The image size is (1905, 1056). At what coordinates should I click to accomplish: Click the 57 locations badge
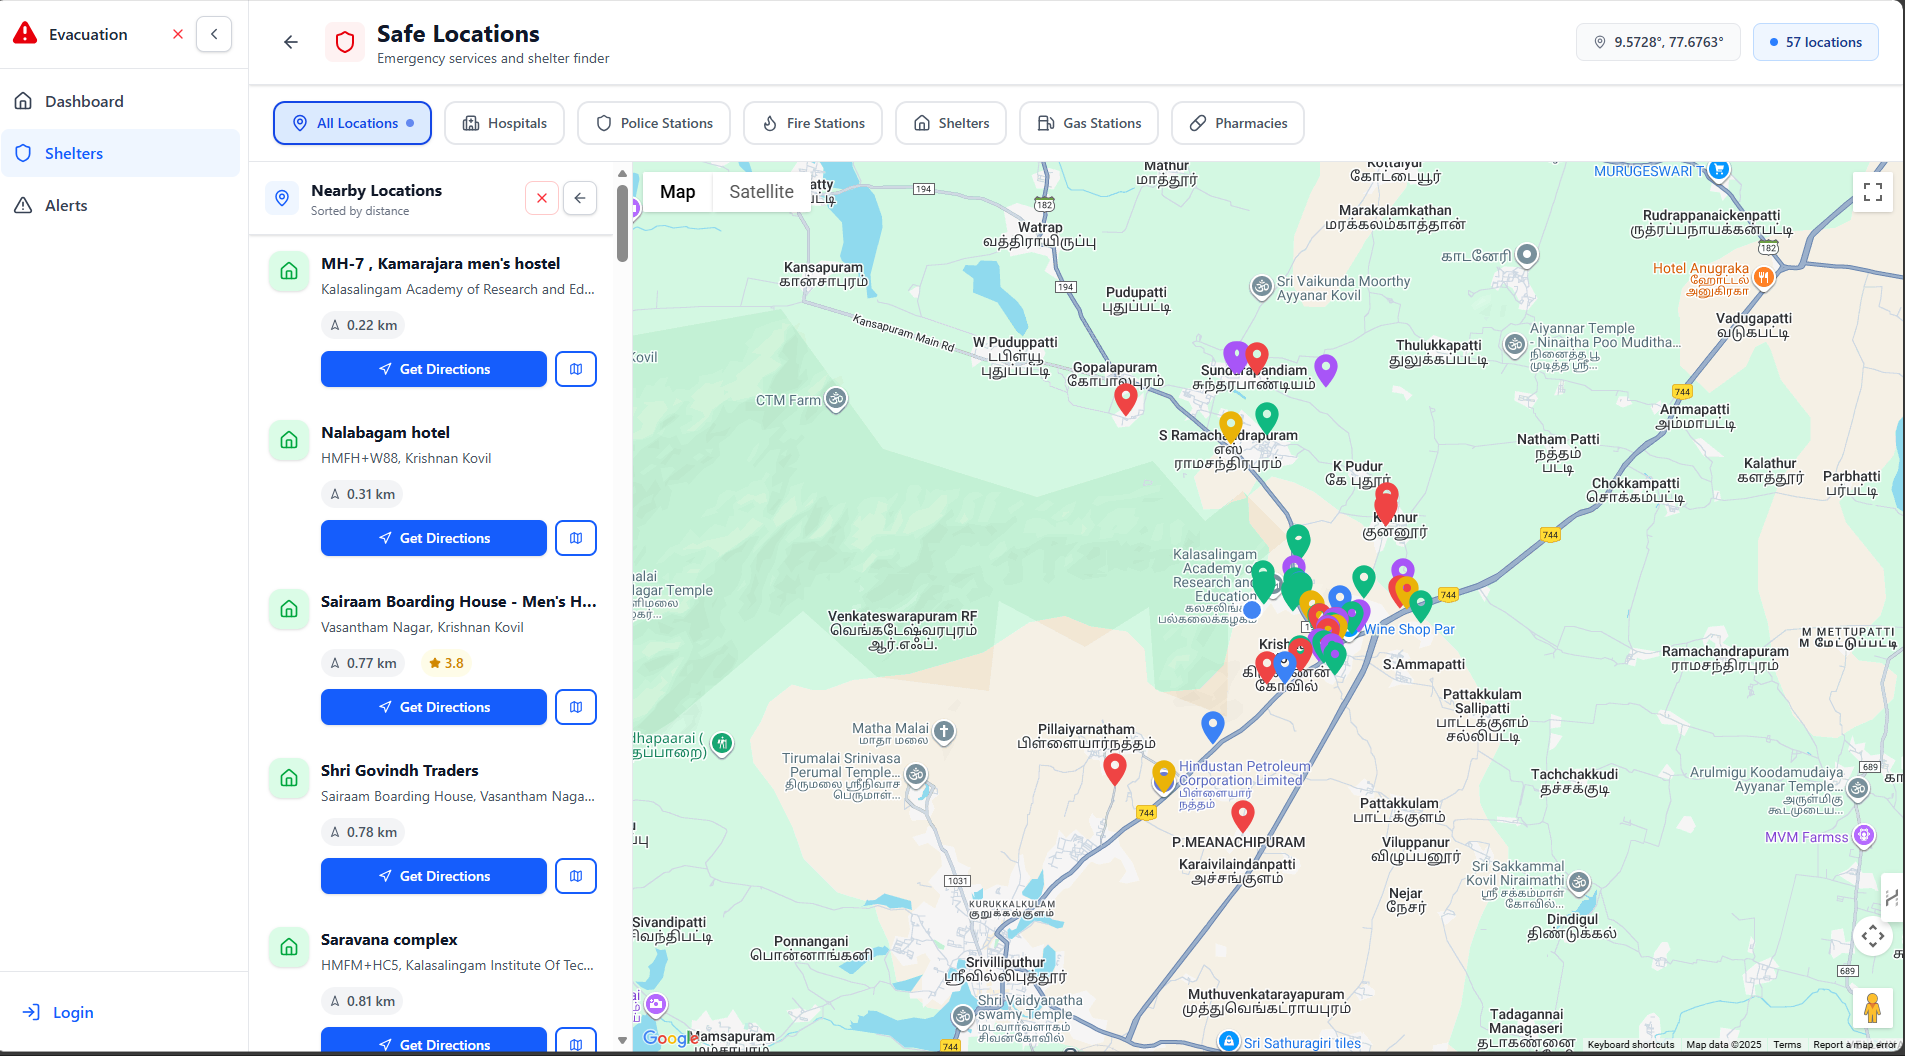[1815, 42]
